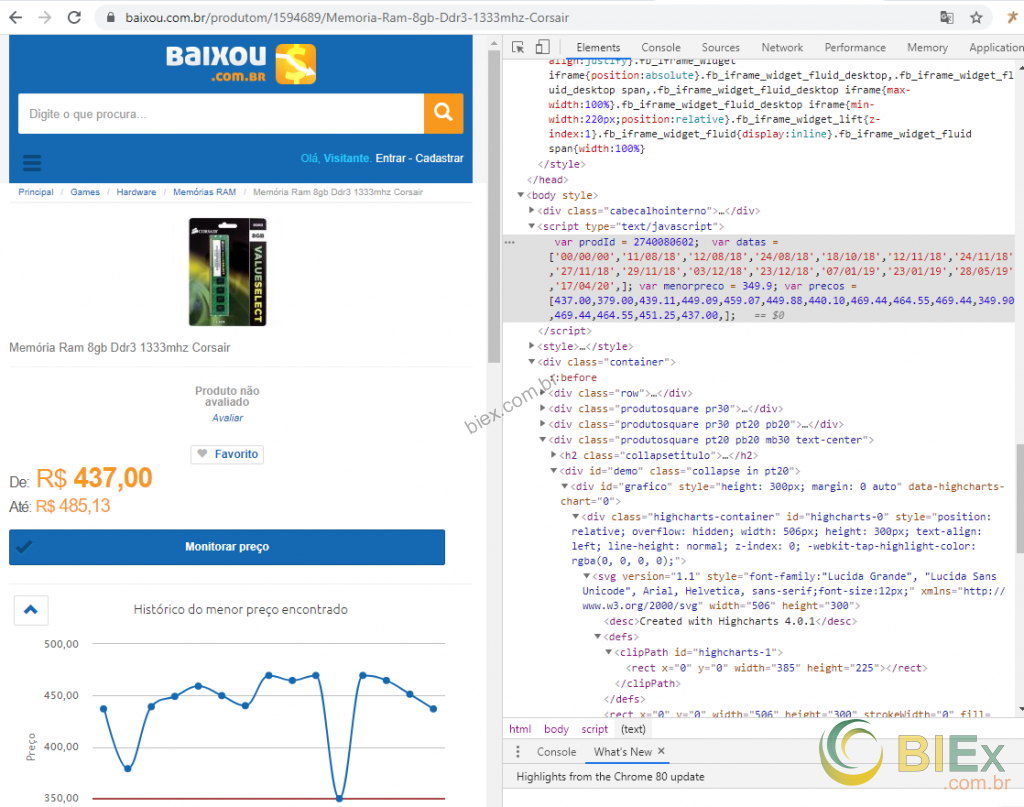Expand the h2 collapsetitulo node
The width and height of the screenshot is (1024, 807).
point(554,455)
